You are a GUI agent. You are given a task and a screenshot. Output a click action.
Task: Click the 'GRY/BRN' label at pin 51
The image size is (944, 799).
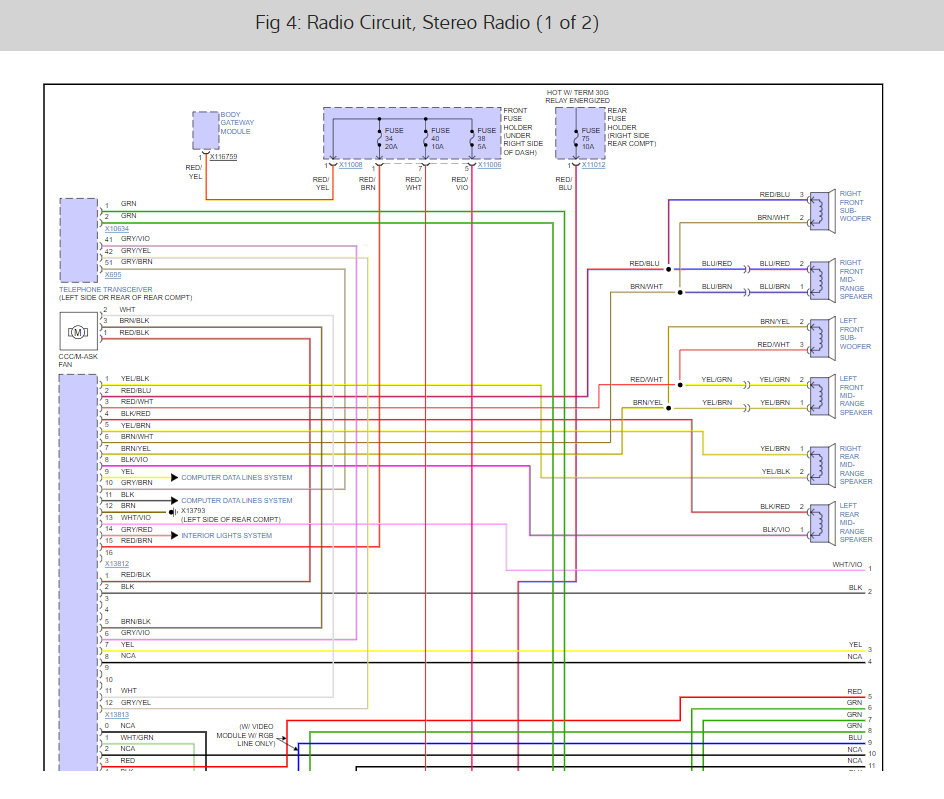click(137, 262)
